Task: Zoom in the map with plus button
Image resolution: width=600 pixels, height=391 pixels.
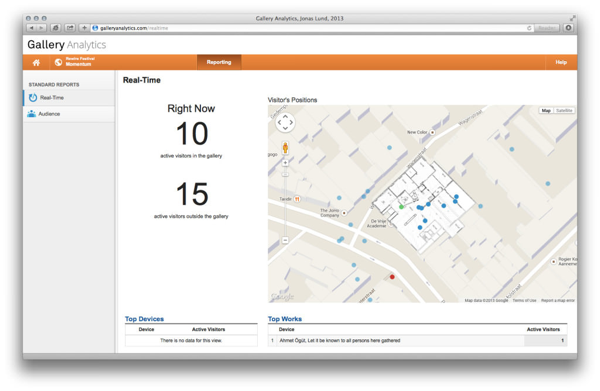Action: click(x=285, y=163)
